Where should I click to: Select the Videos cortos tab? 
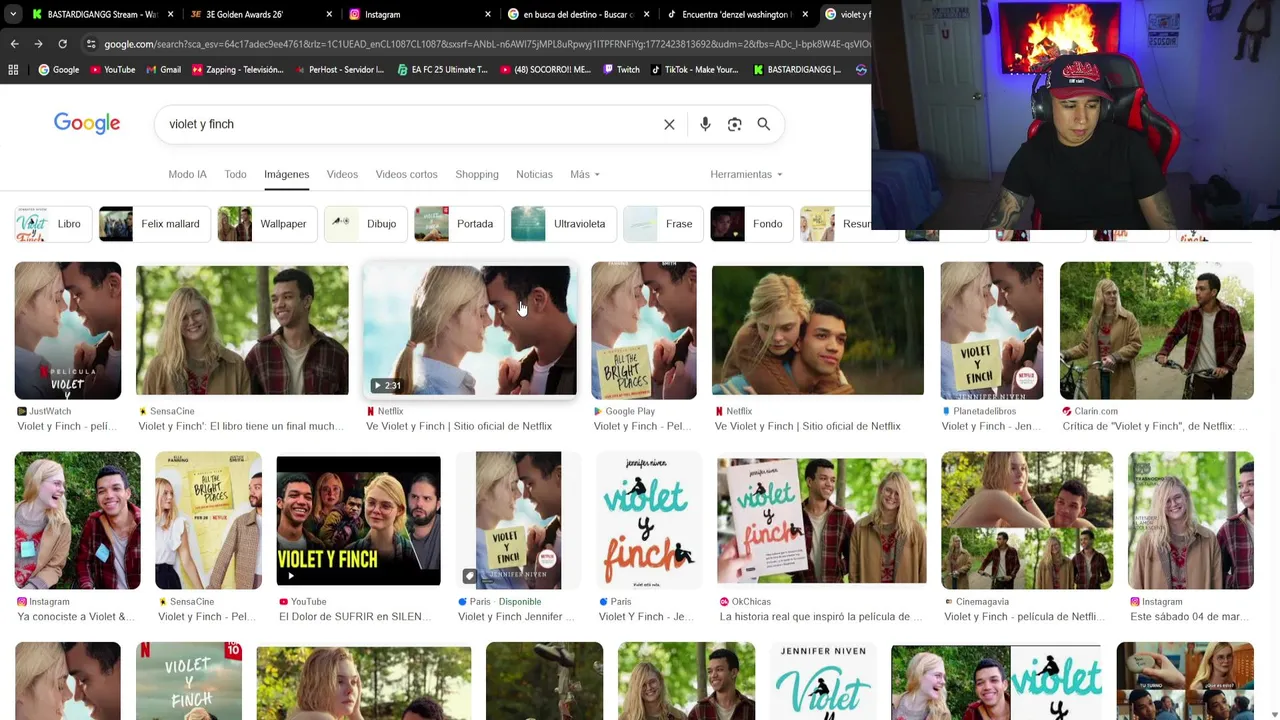406,174
